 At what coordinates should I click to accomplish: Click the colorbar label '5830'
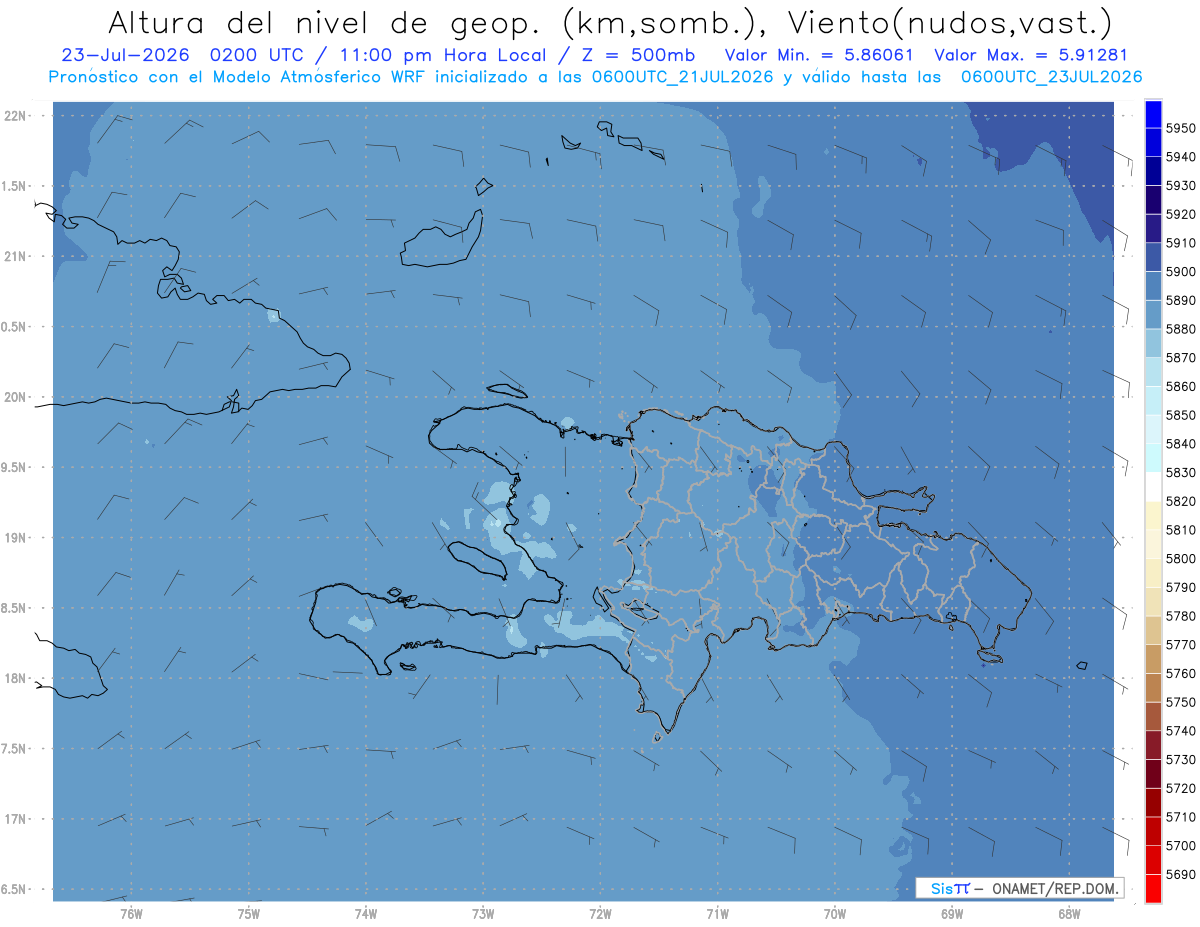tap(1180, 472)
